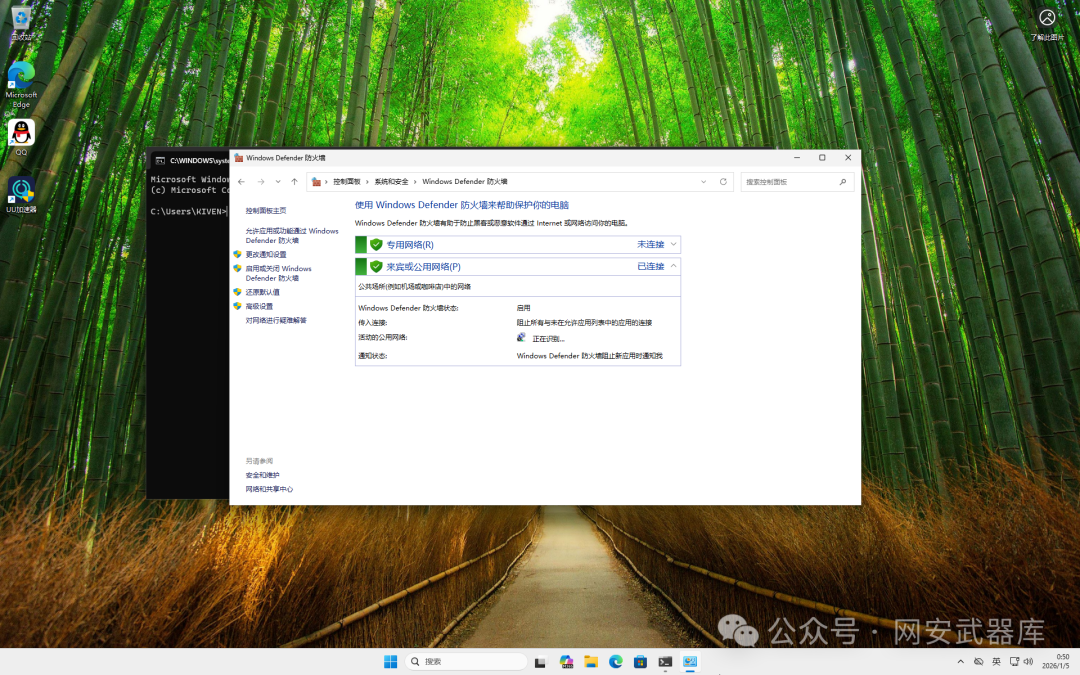Click the 阻止所有与未在允许应用列表中的应用的连接 text
The height and width of the screenshot is (675, 1080).
(x=584, y=322)
